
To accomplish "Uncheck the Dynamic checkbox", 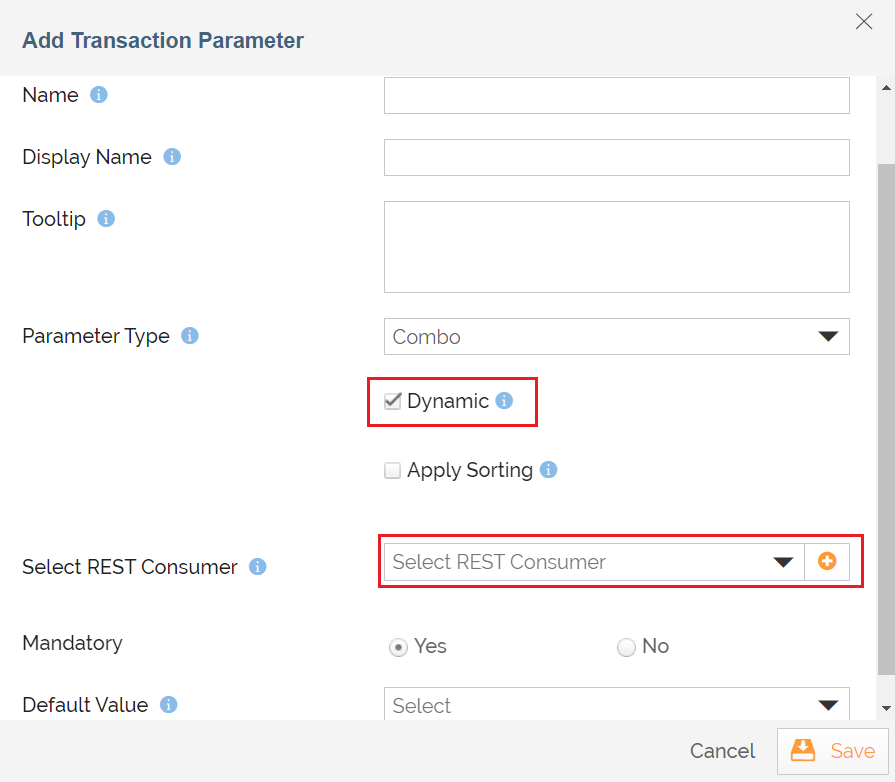I will pos(392,401).
